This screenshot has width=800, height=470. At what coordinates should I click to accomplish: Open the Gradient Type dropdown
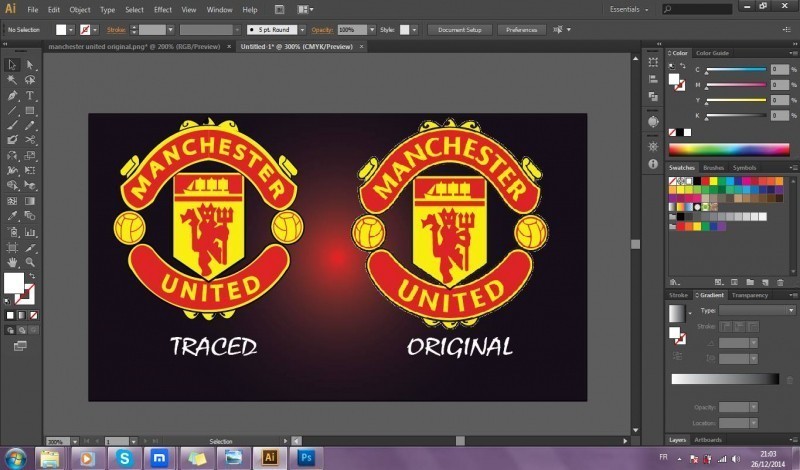[x=757, y=310]
